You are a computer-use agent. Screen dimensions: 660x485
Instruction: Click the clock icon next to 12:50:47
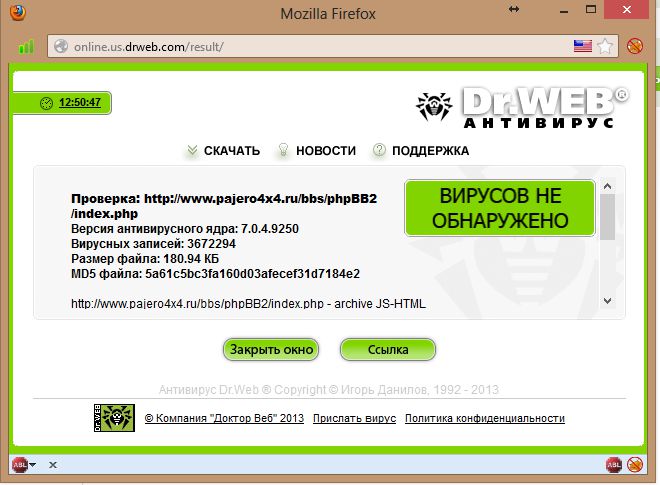click(46, 103)
